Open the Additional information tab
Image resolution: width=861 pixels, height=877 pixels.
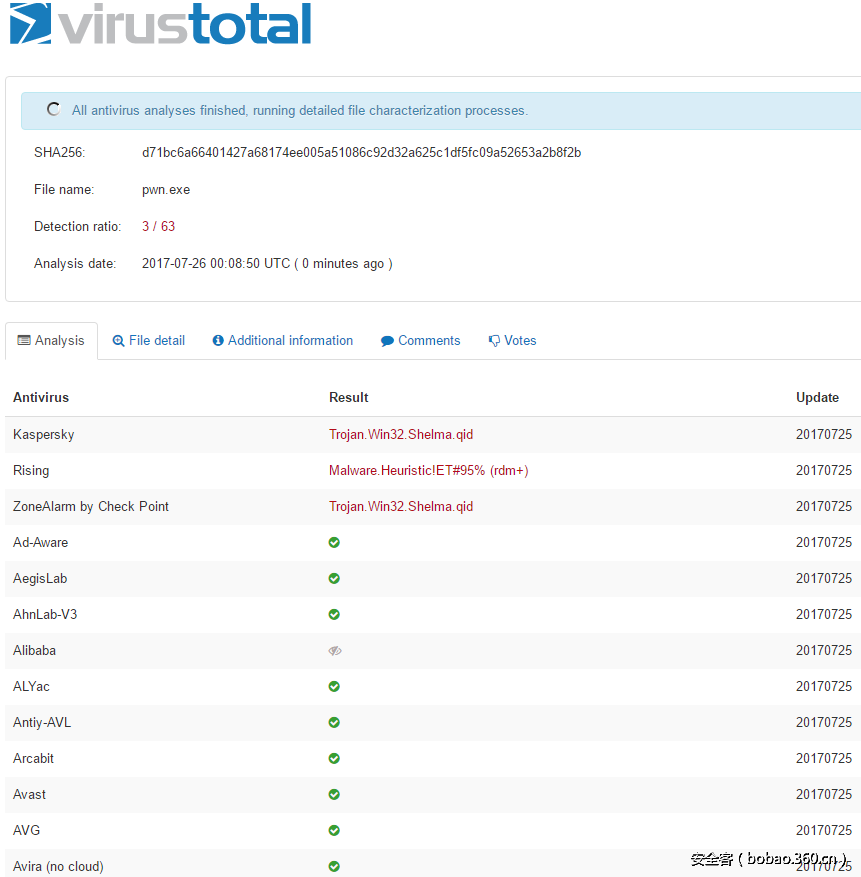point(283,341)
